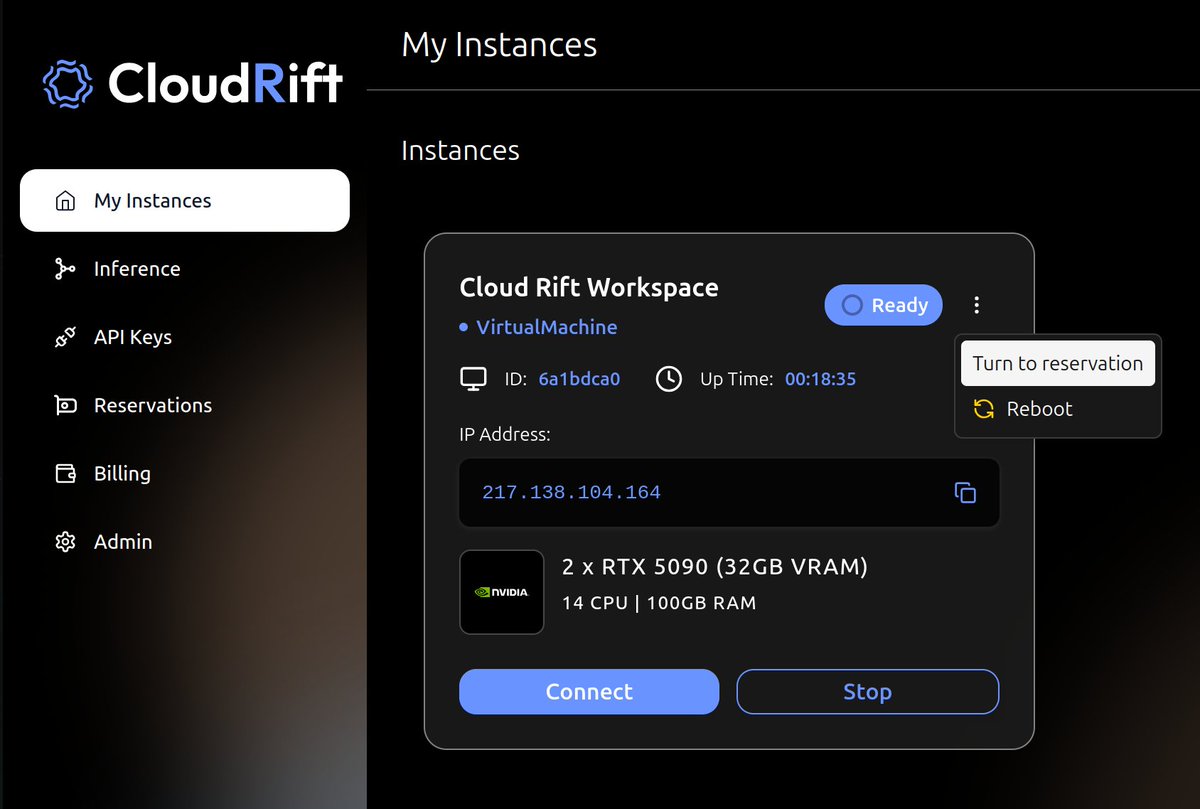Click the NVIDIA logo thumbnail
1200x809 pixels.
[502, 592]
